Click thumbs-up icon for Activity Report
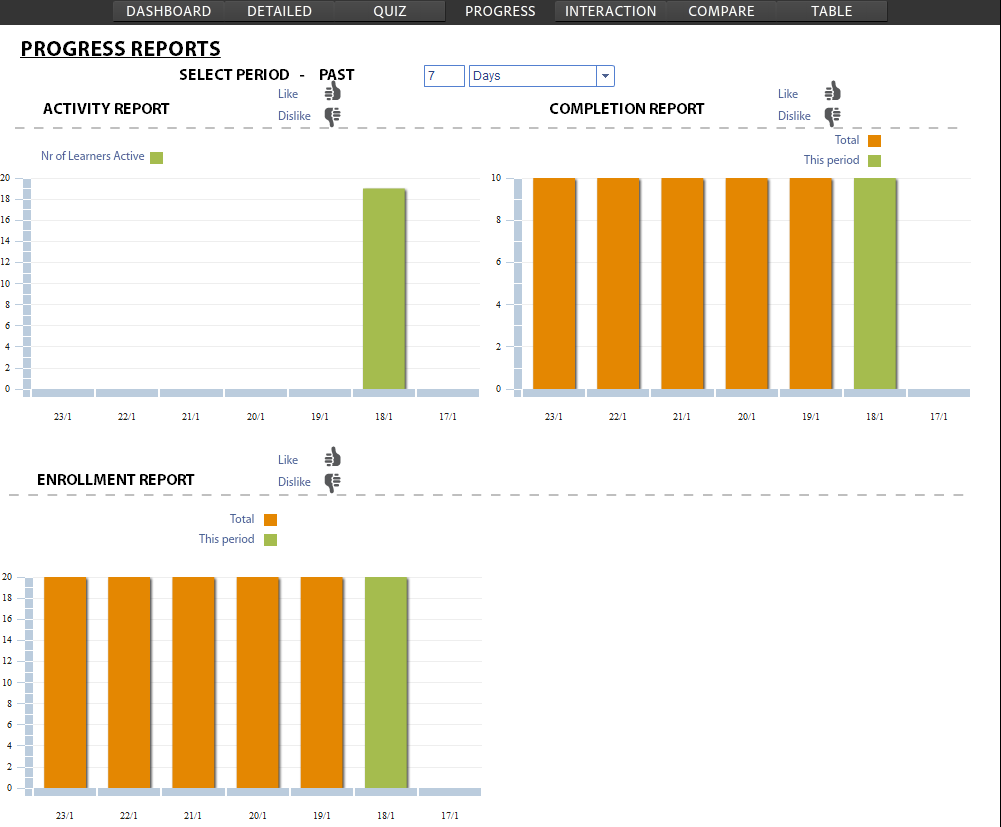This screenshot has width=1001, height=827. 333,92
